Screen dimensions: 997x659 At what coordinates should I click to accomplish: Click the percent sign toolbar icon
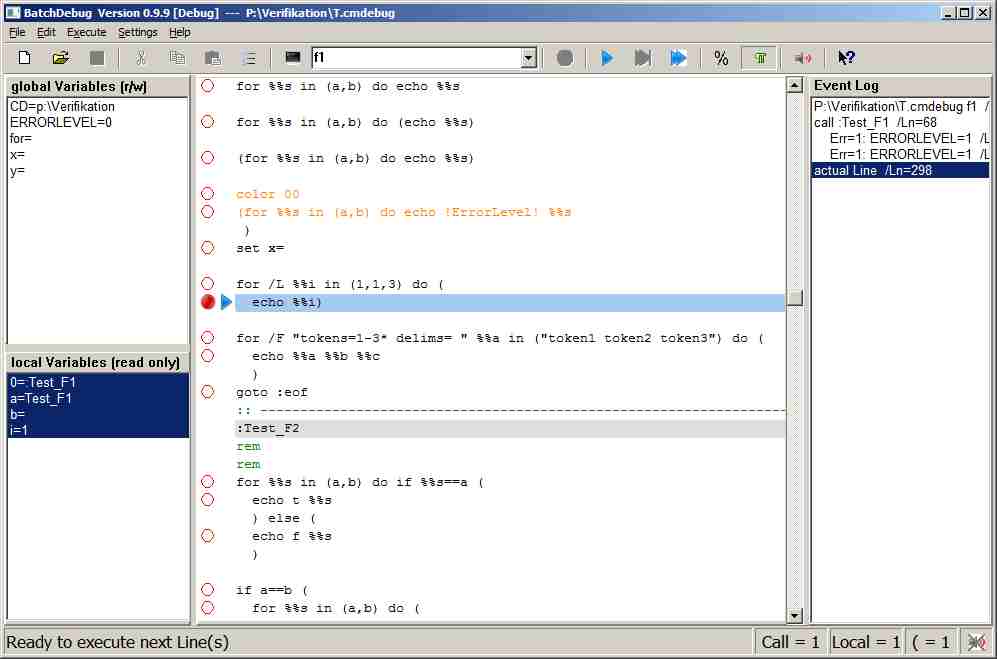[721, 58]
